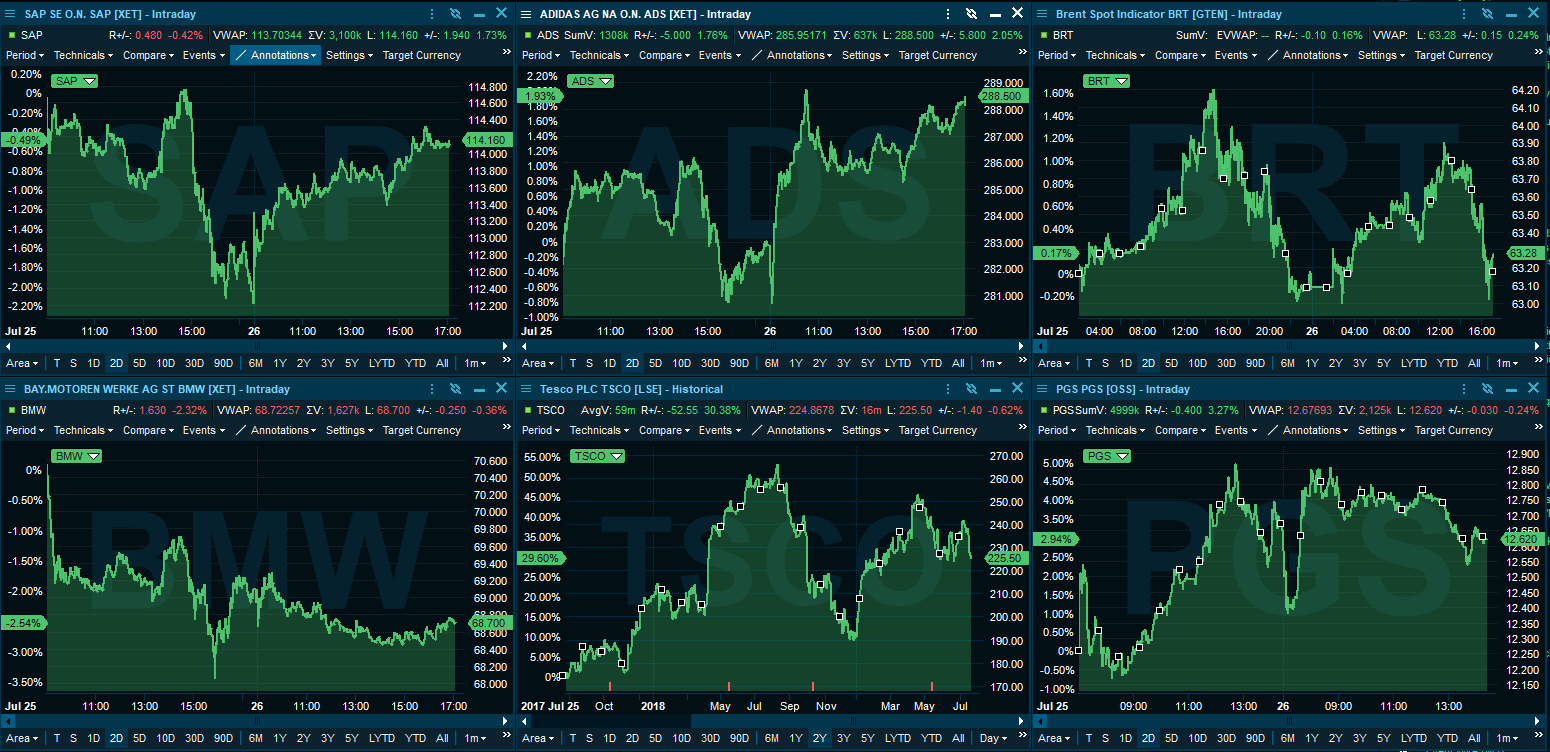This screenshot has height=752, width=1550.
Task: Click the link-off icon on the PGS panel
Action: tap(1486, 389)
